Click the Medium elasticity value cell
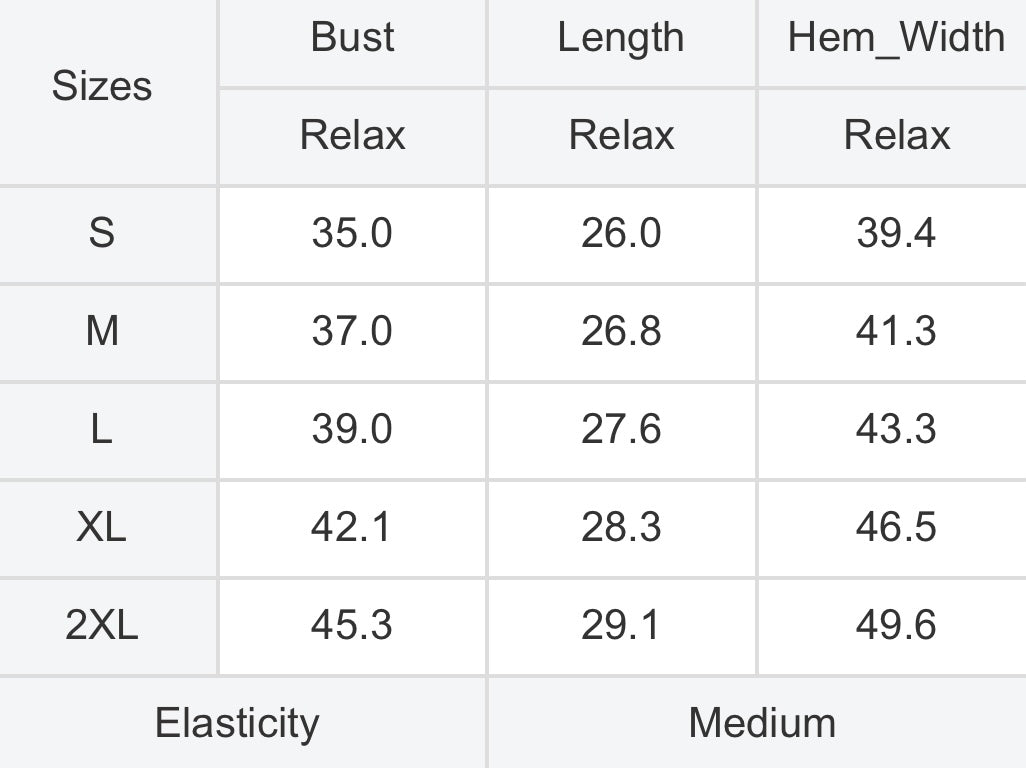 758,724
